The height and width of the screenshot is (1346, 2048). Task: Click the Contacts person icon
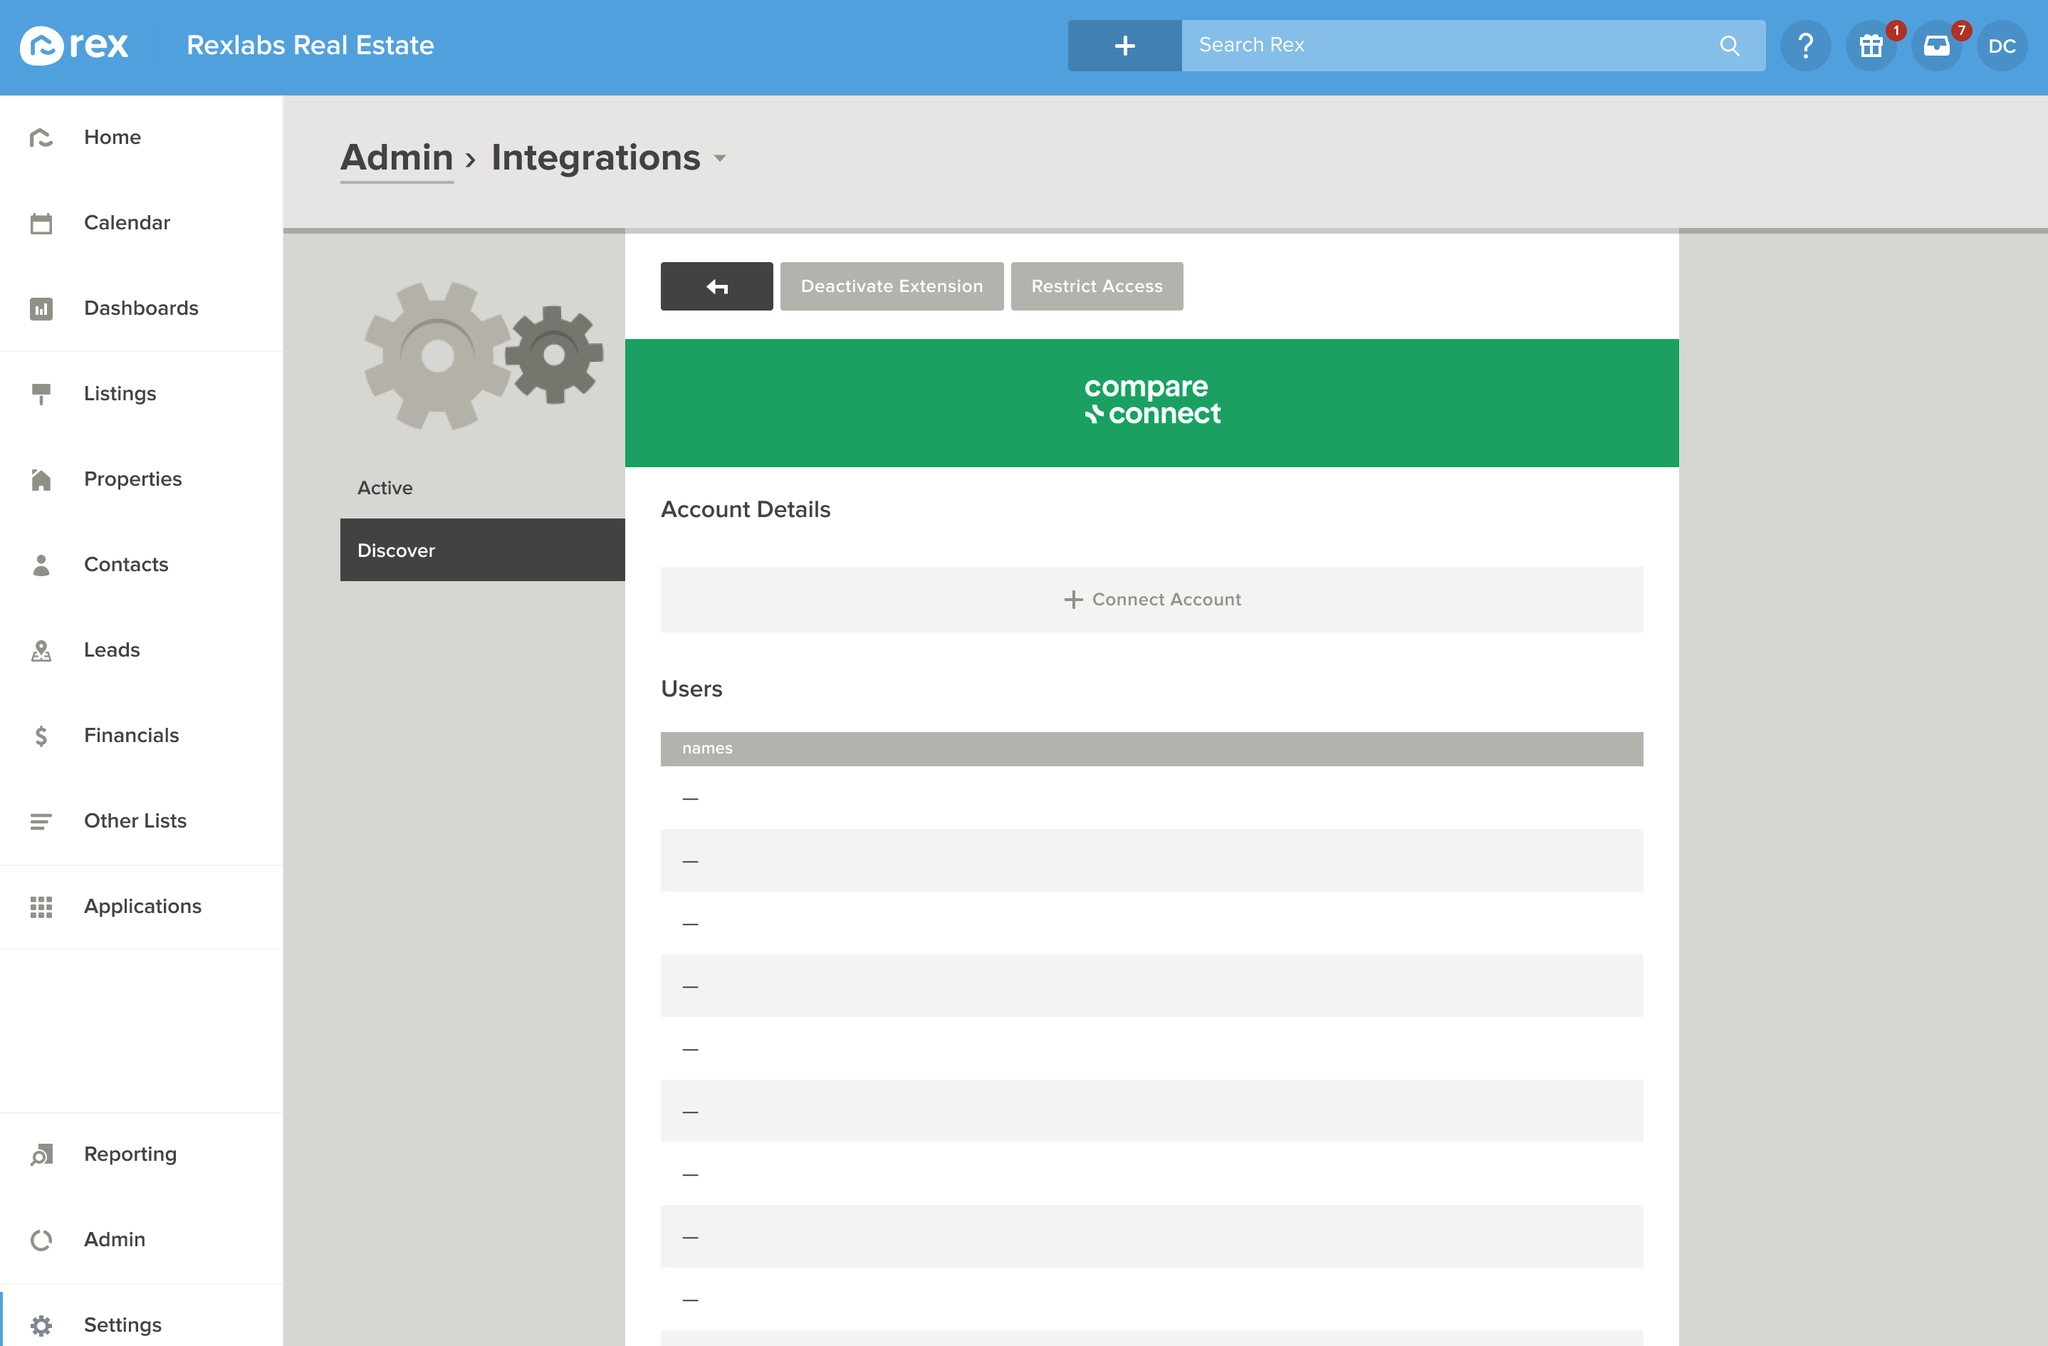click(41, 565)
